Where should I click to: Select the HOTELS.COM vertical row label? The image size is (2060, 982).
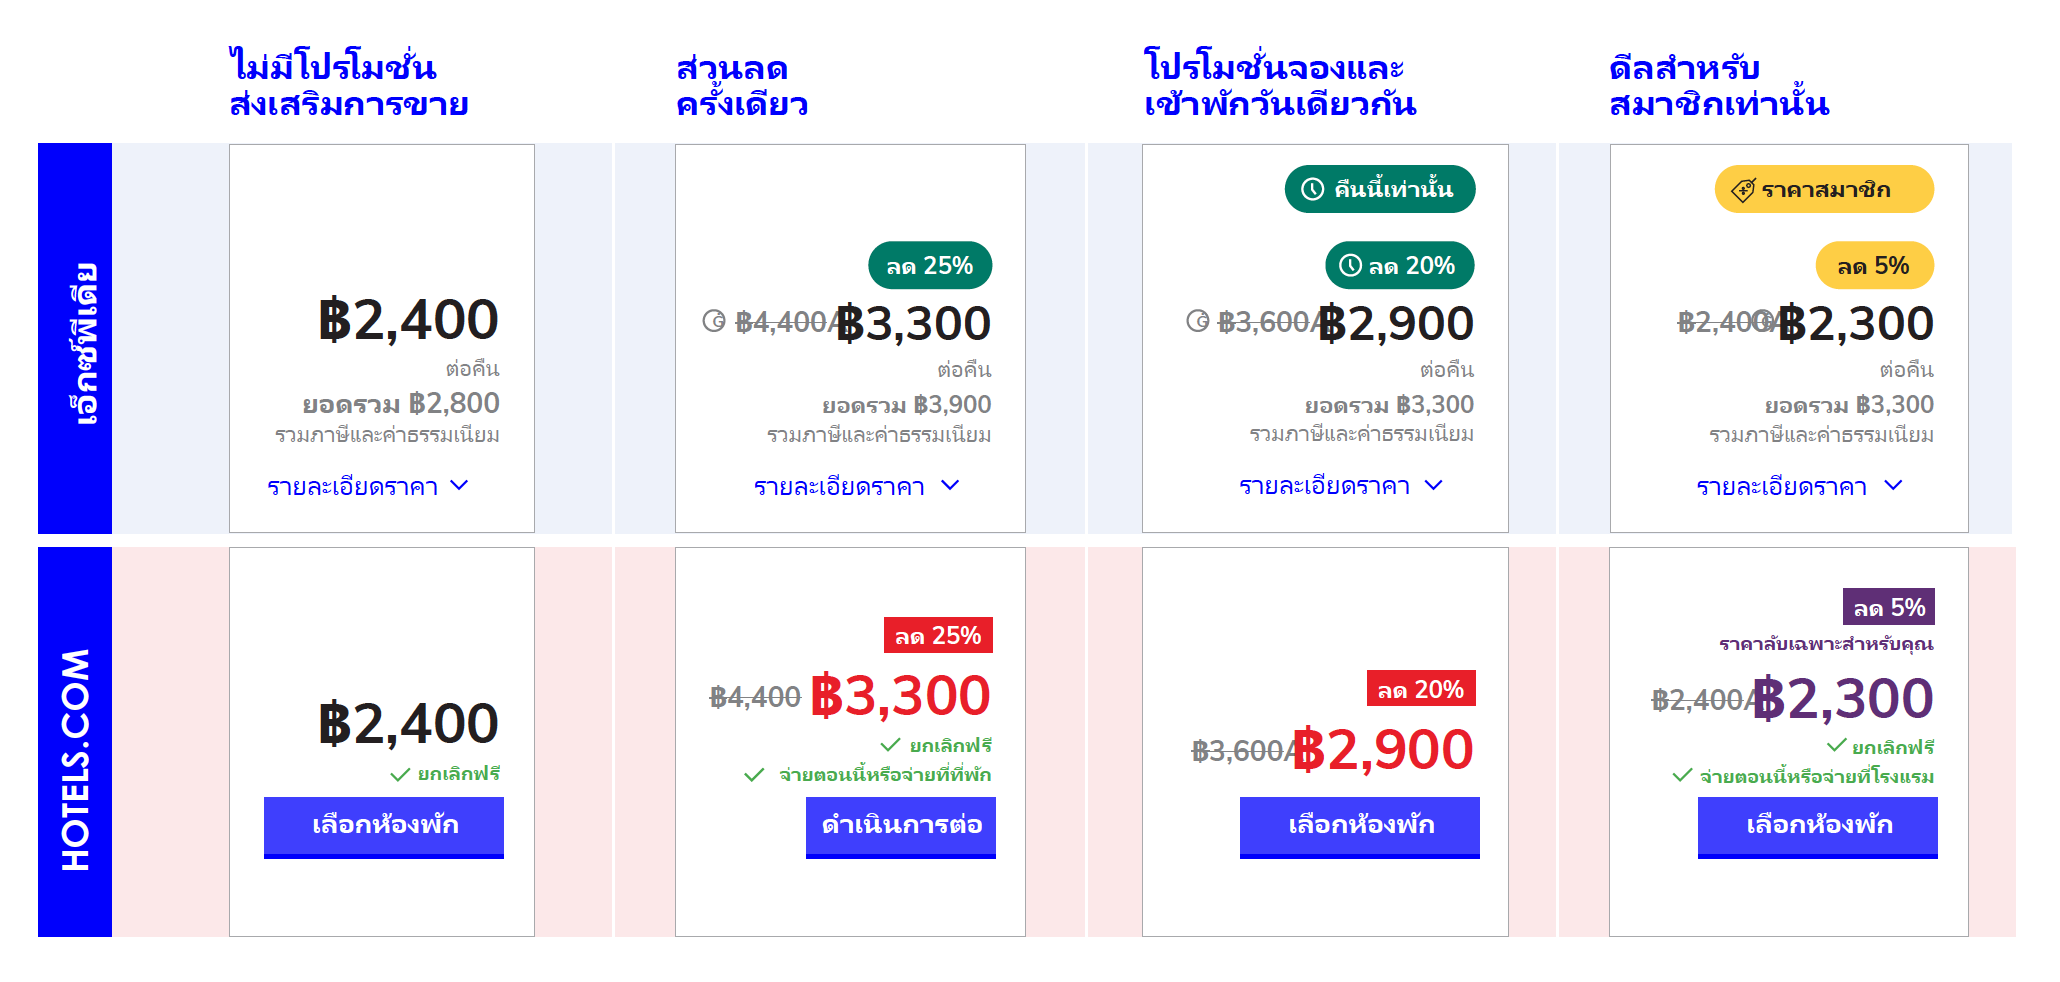point(75,742)
